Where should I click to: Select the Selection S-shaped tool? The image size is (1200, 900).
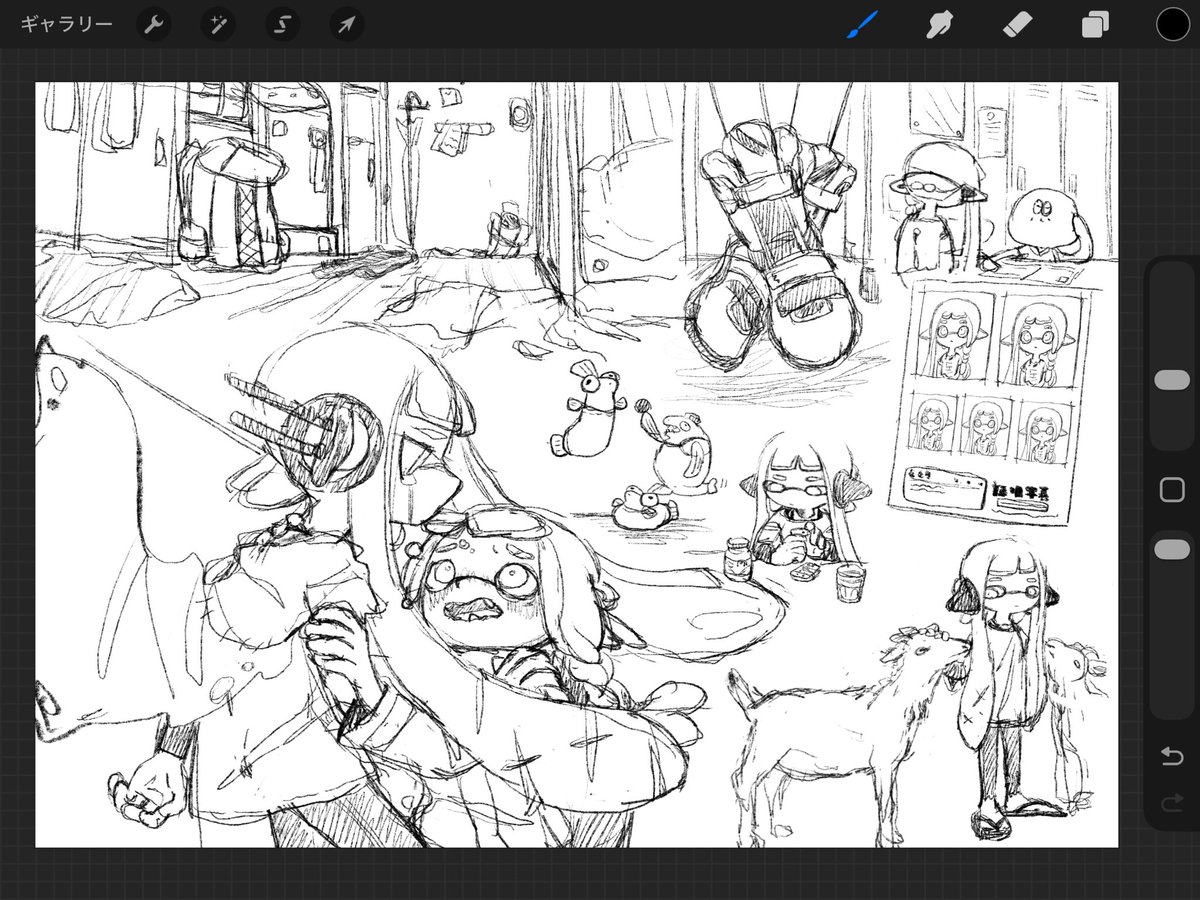coord(282,24)
